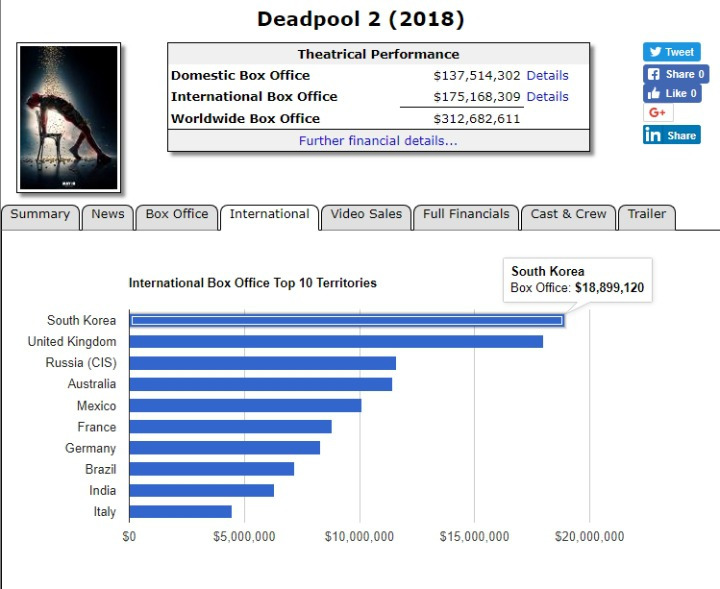
Task: Select the Germany chart bar
Action: [x=225, y=448]
